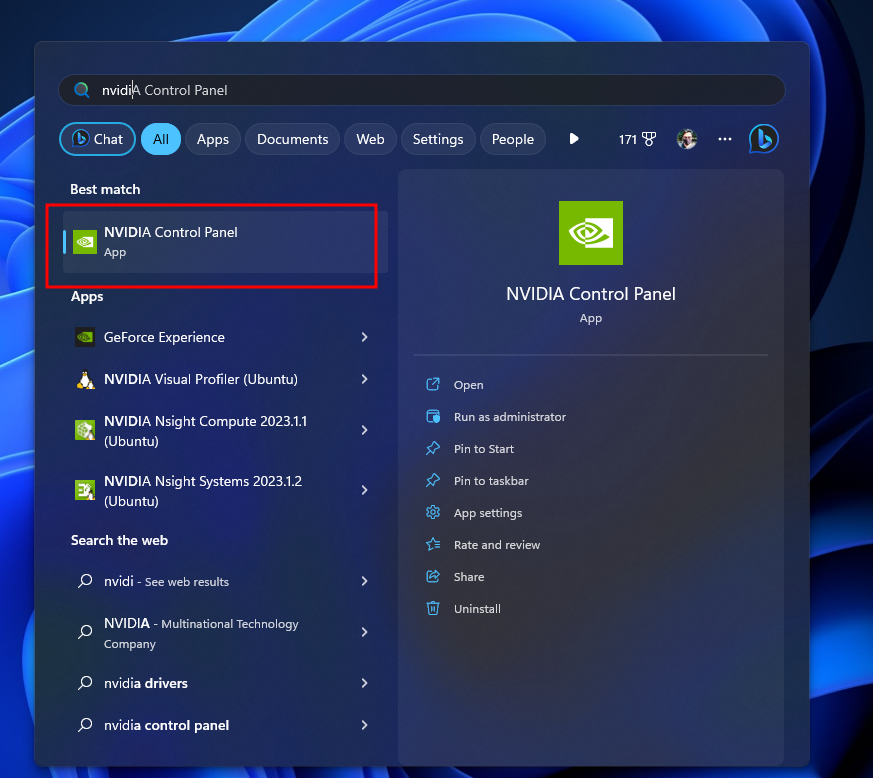This screenshot has height=778, width=873.
Task: Choose Rate and review
Action: (x=497, y=545)
